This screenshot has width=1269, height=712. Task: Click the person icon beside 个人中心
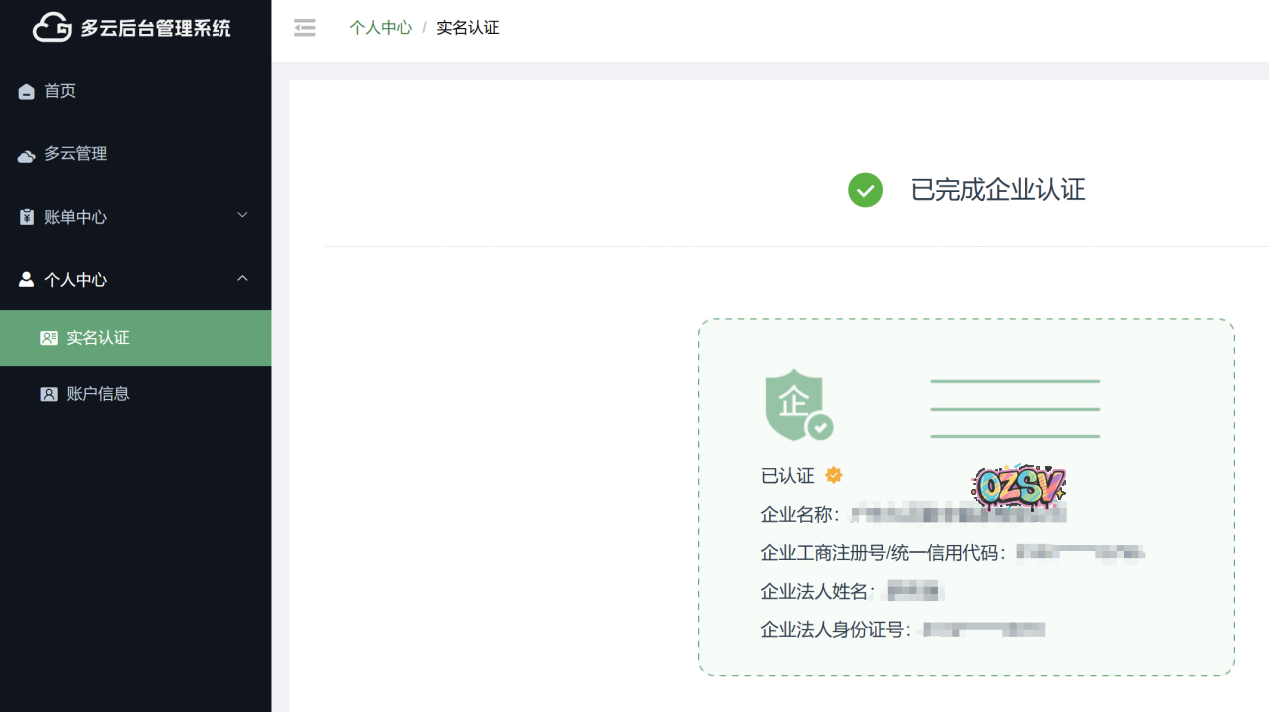click(27, 280)
